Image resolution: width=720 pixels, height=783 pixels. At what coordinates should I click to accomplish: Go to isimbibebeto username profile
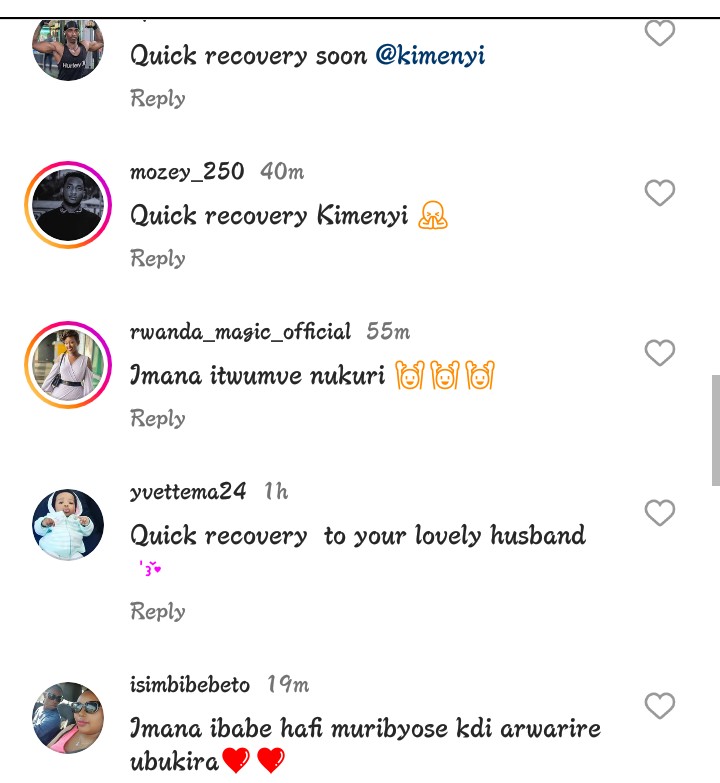click(190, 684)
